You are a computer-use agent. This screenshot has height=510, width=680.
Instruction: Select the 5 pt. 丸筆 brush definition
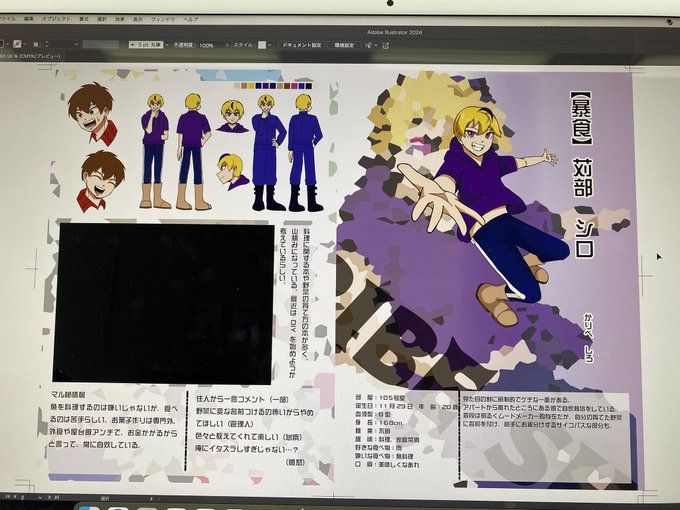click(x=146, y=45)
